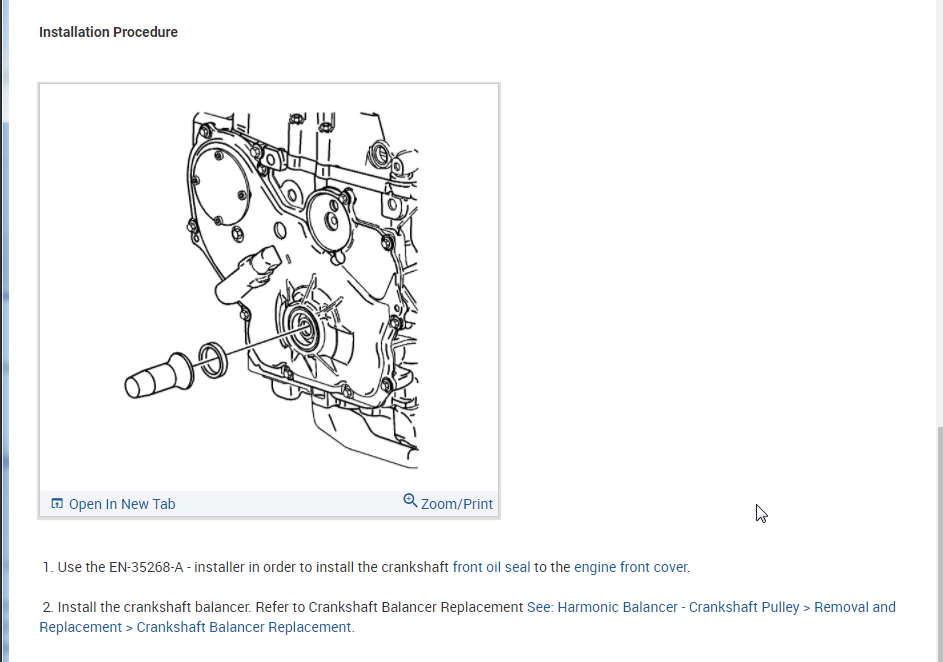Open the diagram via Open In New Tab text
Screen dimensions: 943x662
click(122, 504)
